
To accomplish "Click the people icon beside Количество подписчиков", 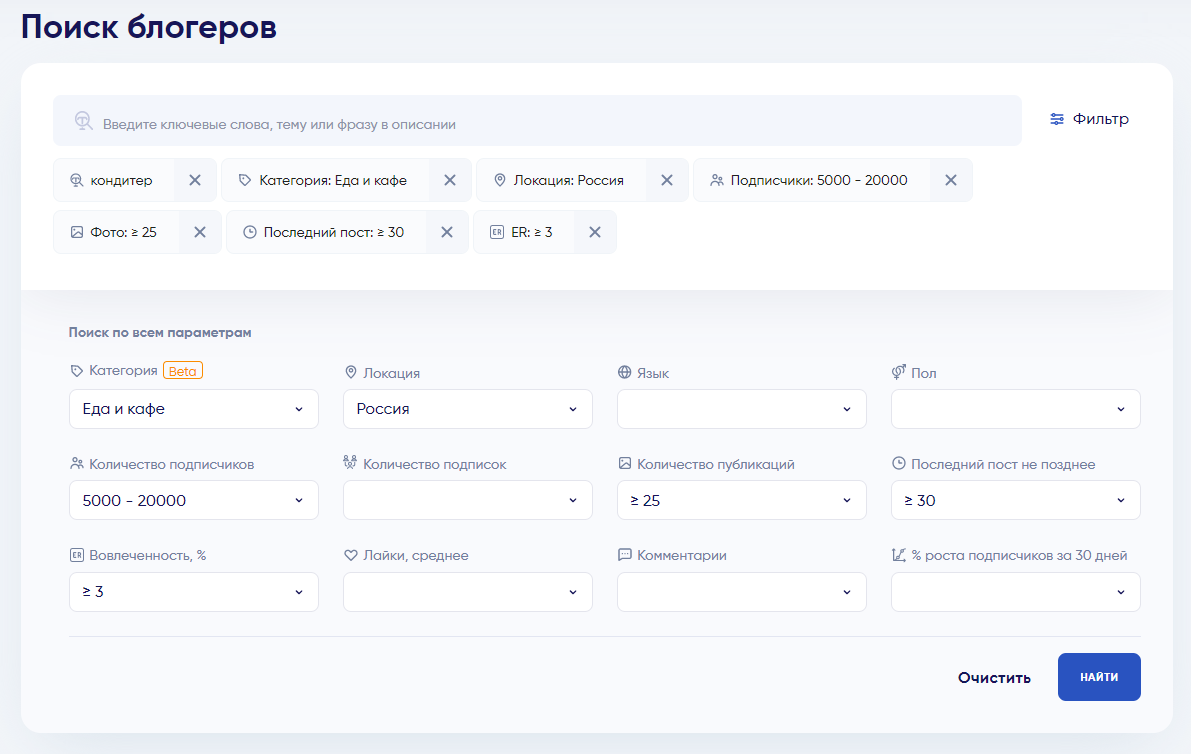I will 77,463.
